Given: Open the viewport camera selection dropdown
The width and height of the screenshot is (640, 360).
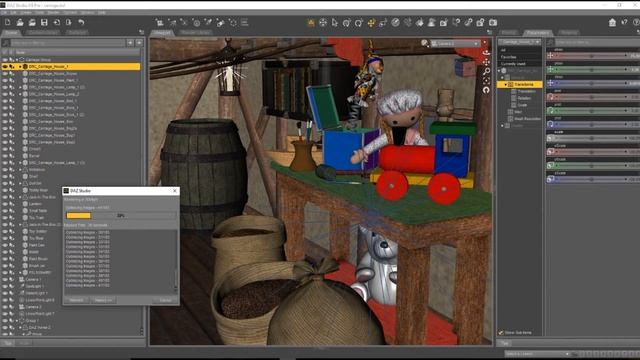Looking at the screenshot, I should point(455,43).
